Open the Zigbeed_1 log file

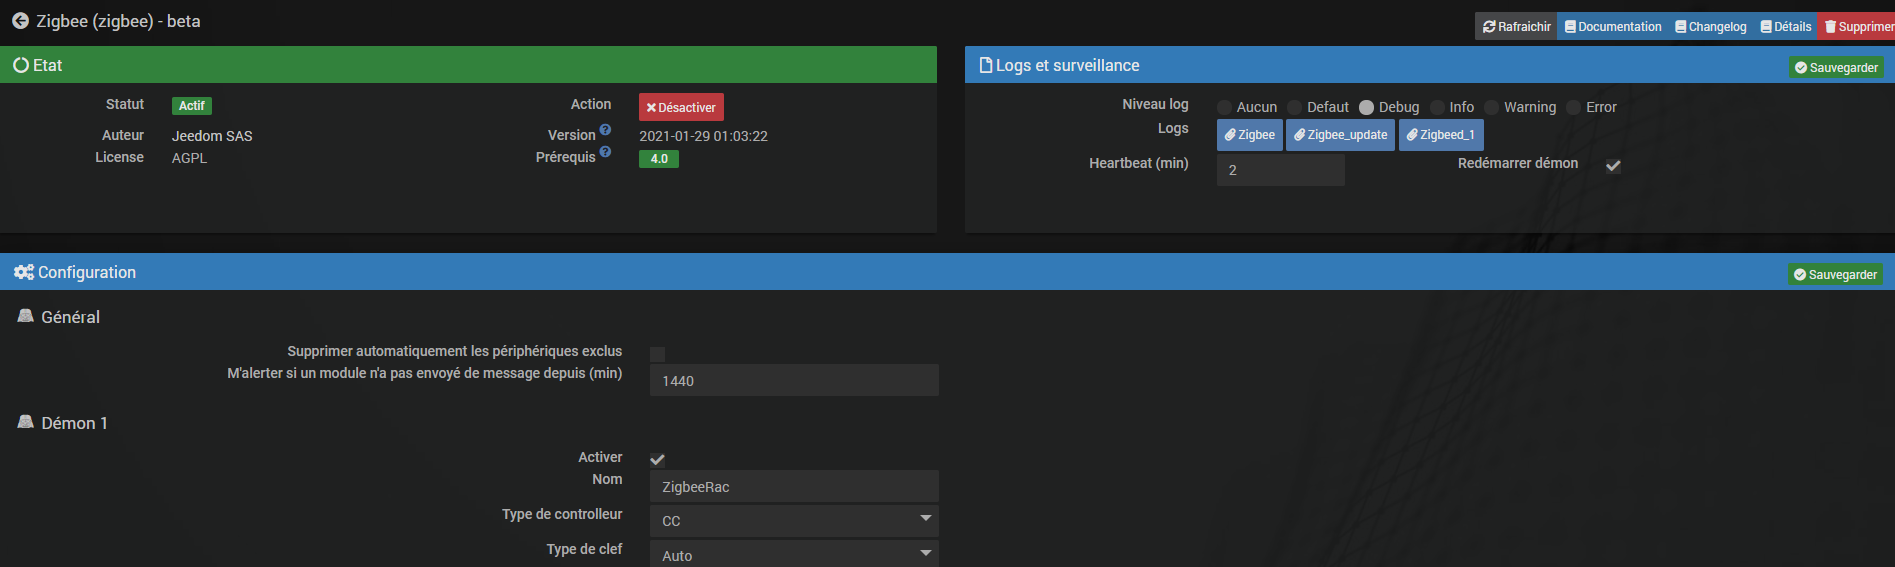(1441, 135)
